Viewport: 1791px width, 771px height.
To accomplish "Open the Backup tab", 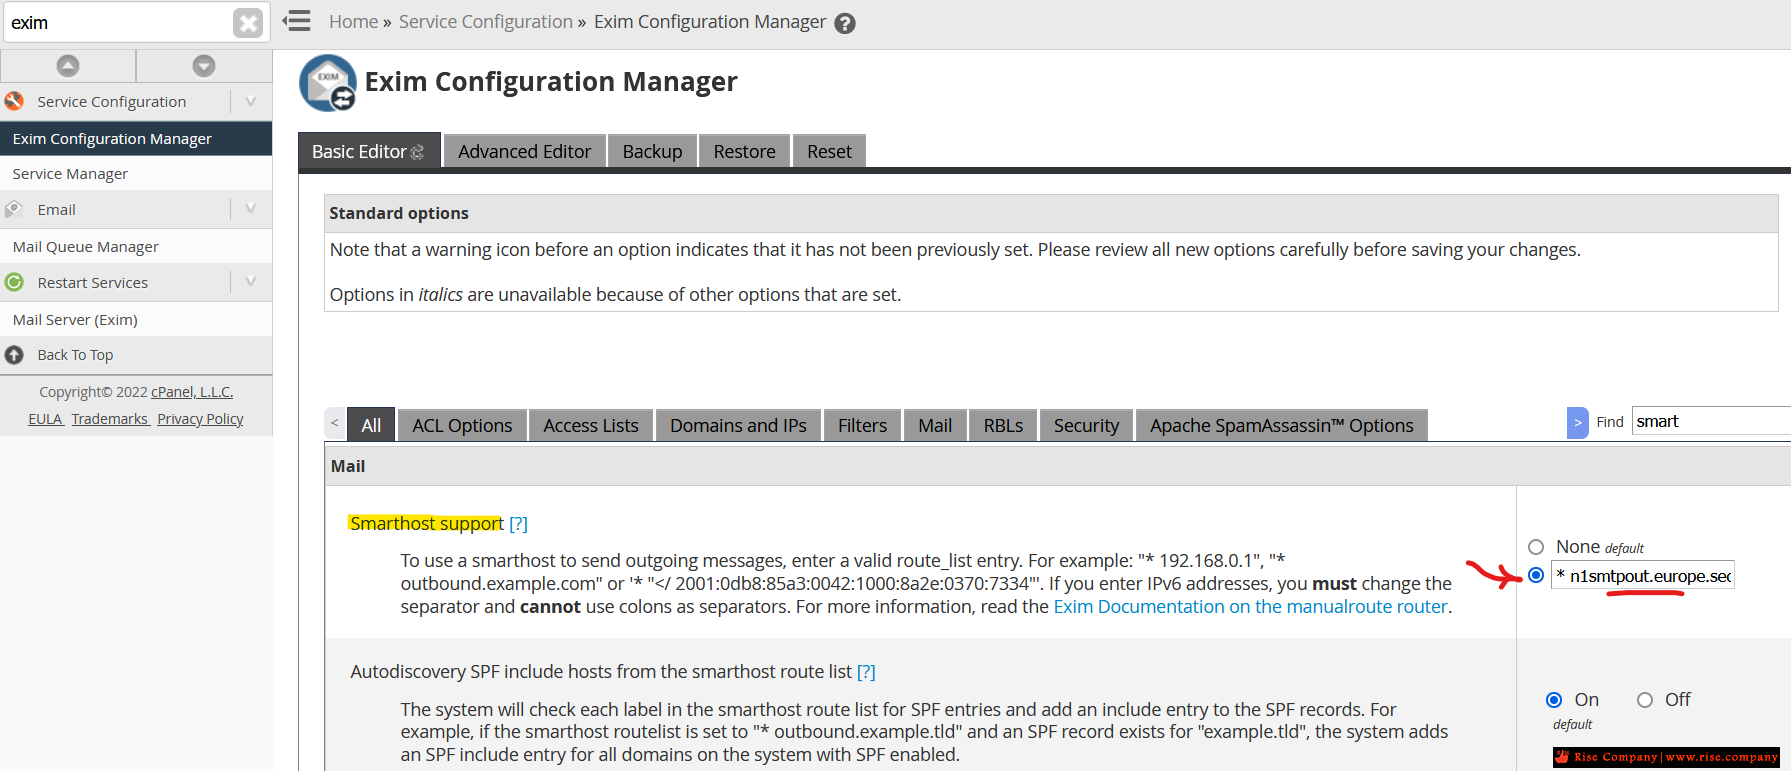I will tap(652, 151).
